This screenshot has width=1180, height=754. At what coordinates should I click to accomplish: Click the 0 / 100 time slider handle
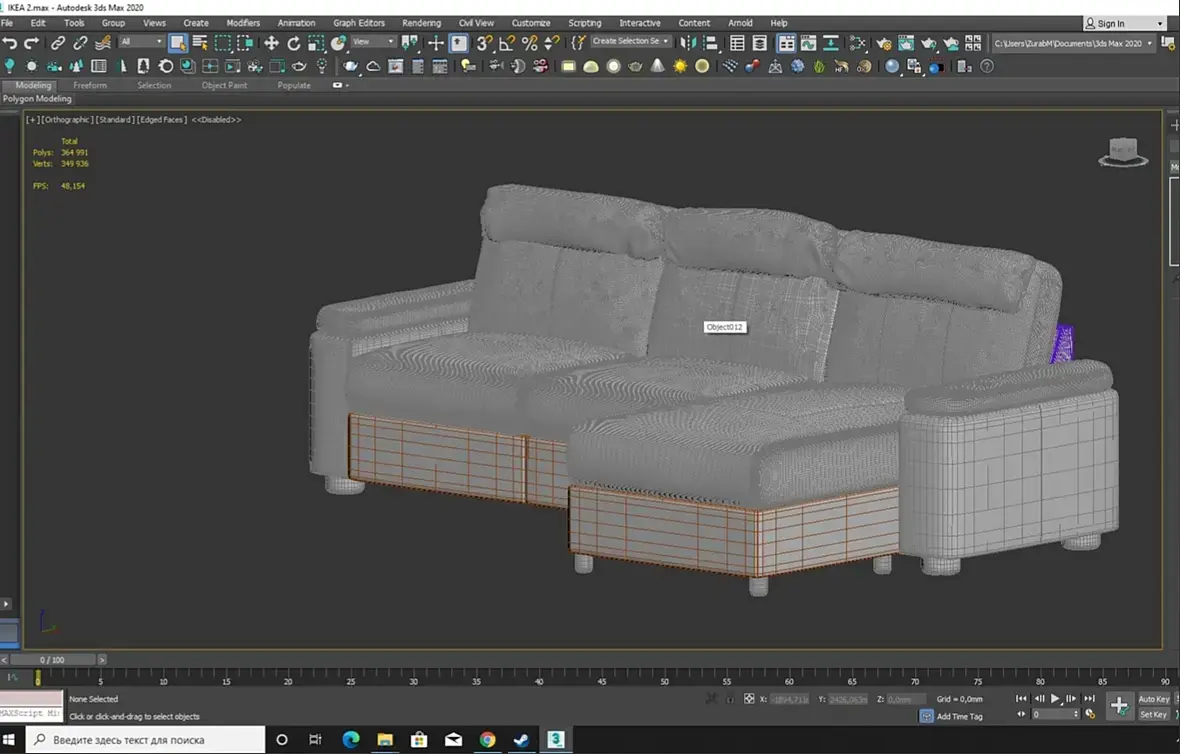[x=51, y=660]
